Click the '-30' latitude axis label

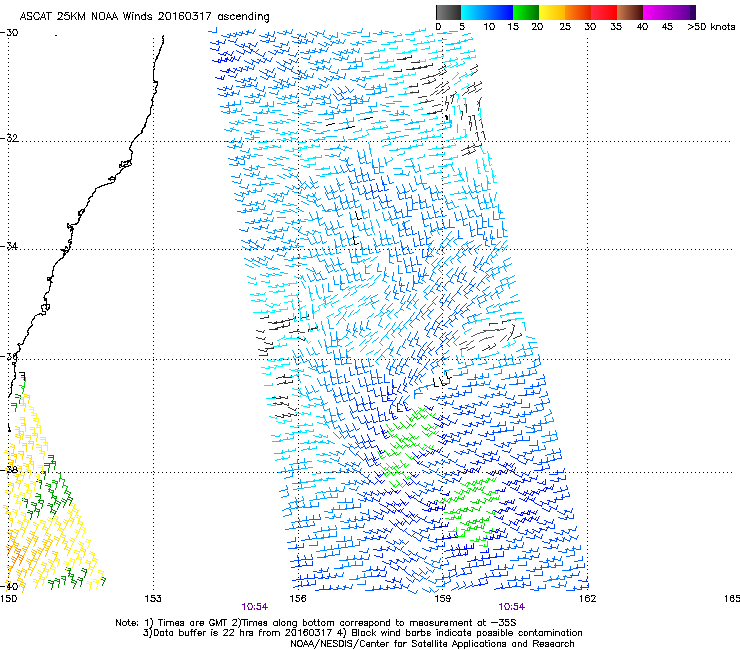9,33
